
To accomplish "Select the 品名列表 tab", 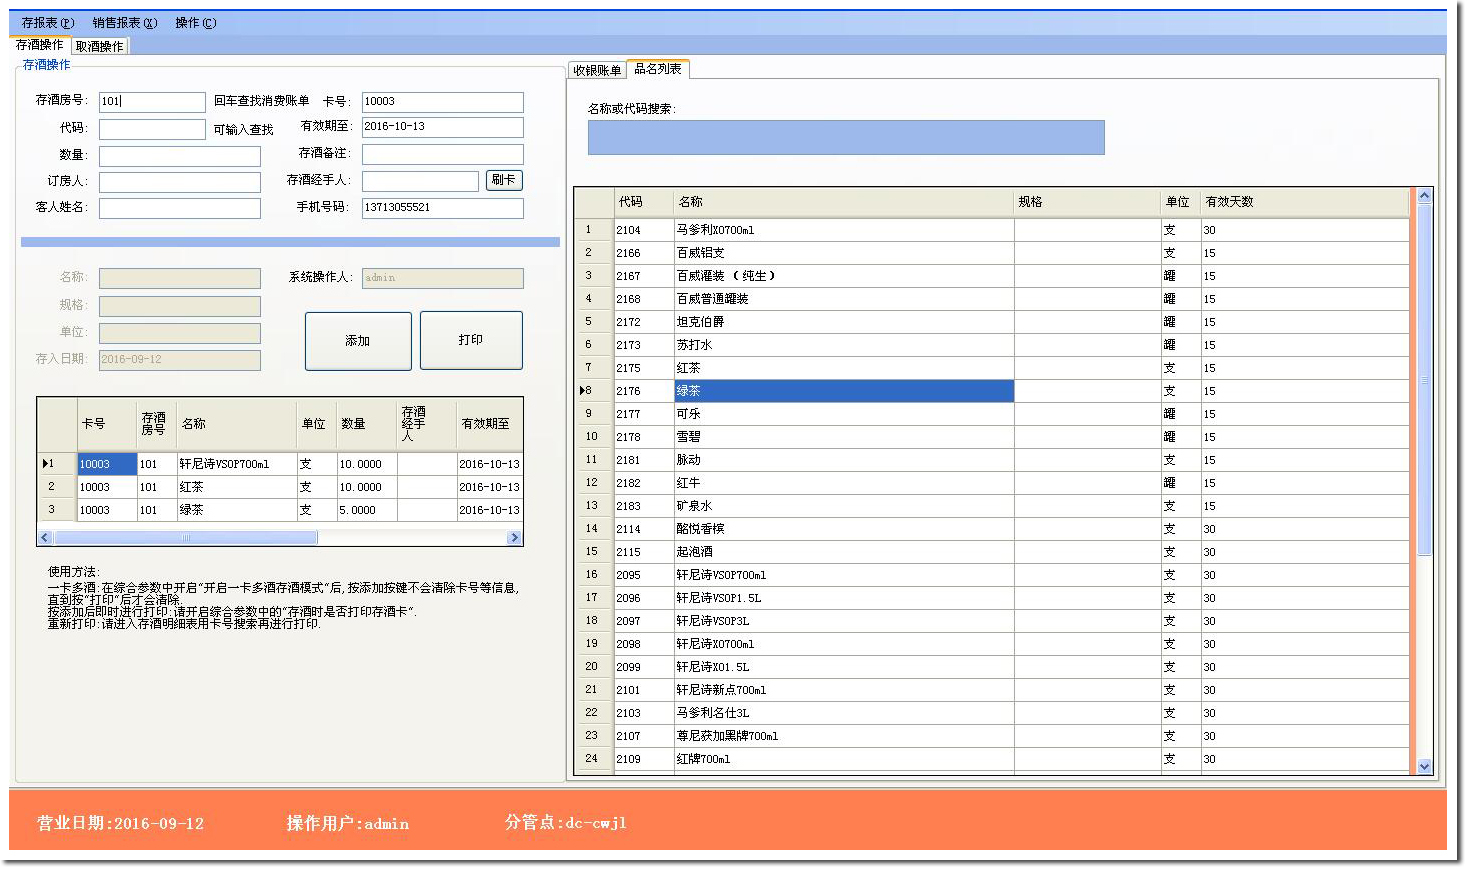I will click(x=657, y=69).
